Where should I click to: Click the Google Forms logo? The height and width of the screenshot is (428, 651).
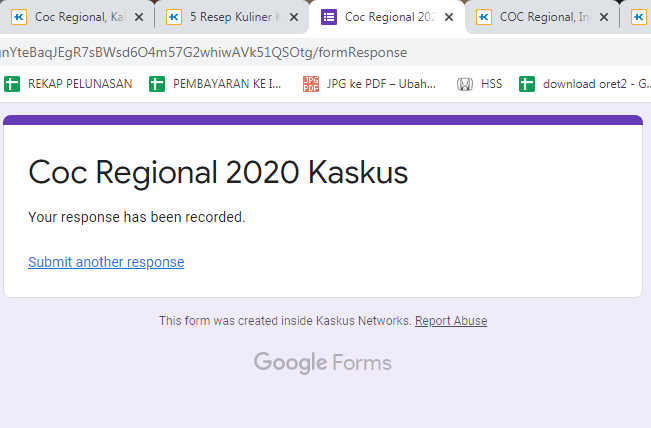pyautogui.click(x=323, y=363)
